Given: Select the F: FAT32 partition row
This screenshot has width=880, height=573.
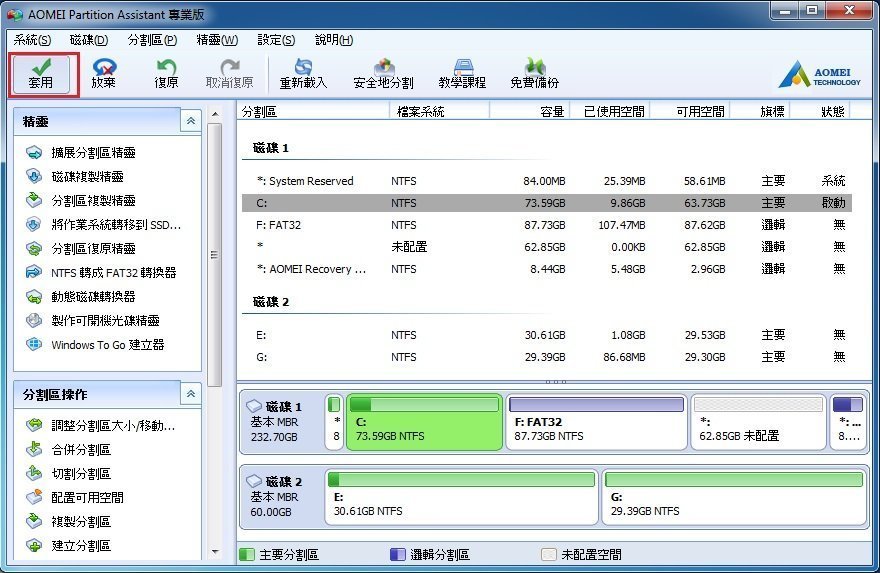Looking at the screenshot, I should tap(547, 225).
